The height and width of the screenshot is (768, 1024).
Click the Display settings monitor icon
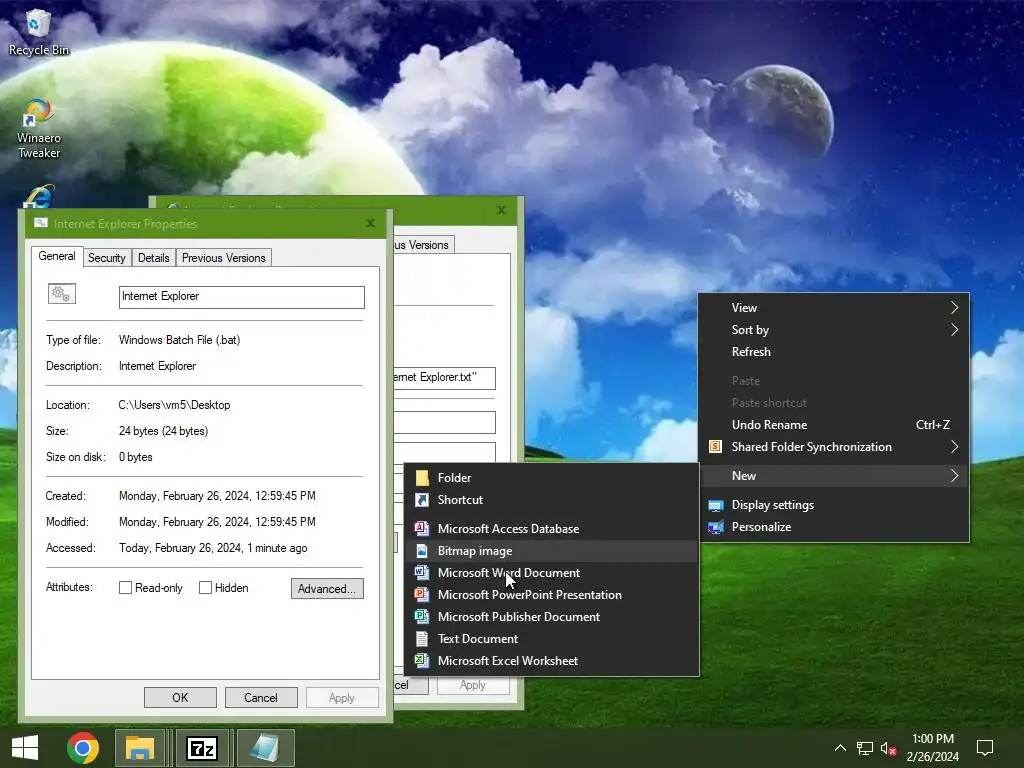coord(716,505)
